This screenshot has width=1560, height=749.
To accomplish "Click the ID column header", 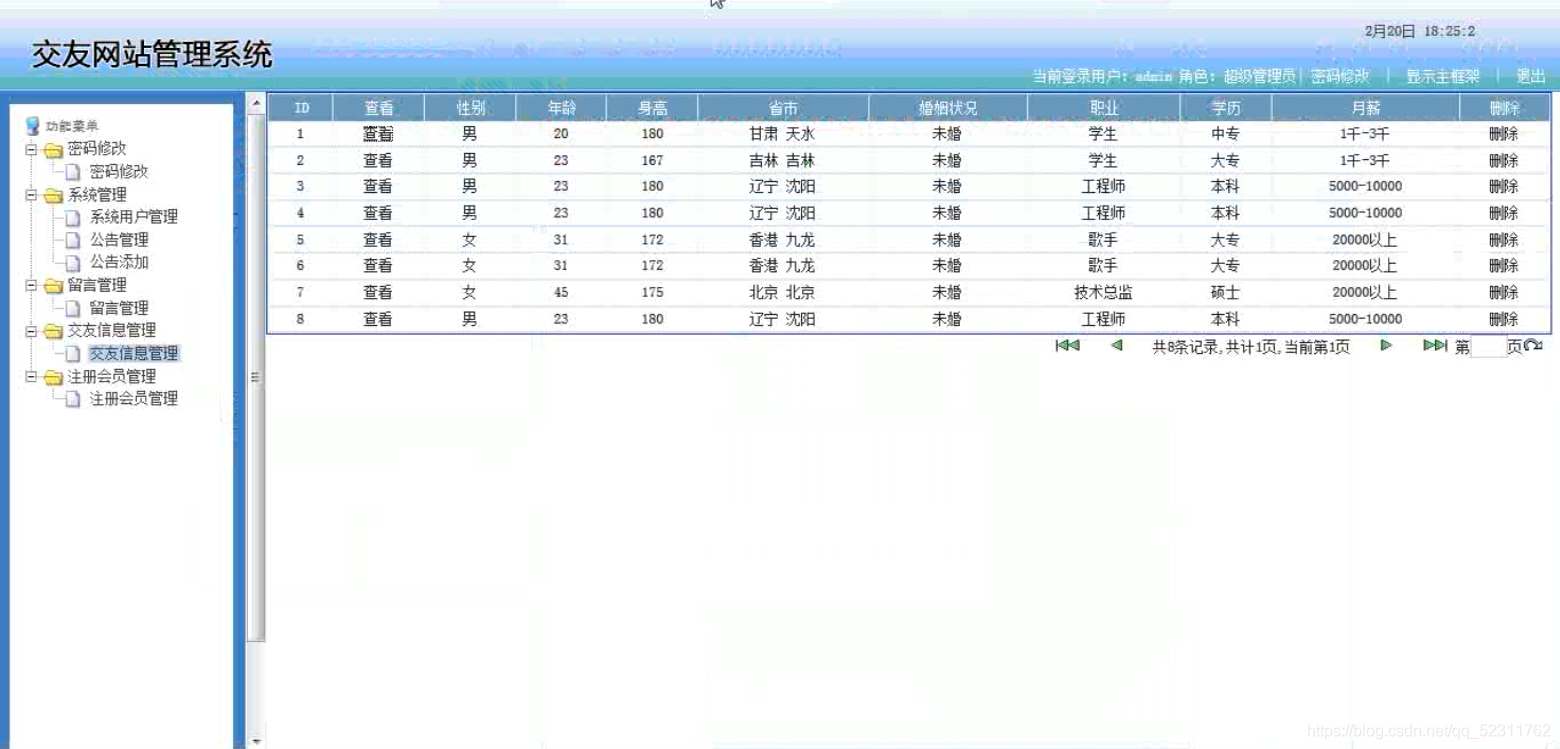I will 301,108.
